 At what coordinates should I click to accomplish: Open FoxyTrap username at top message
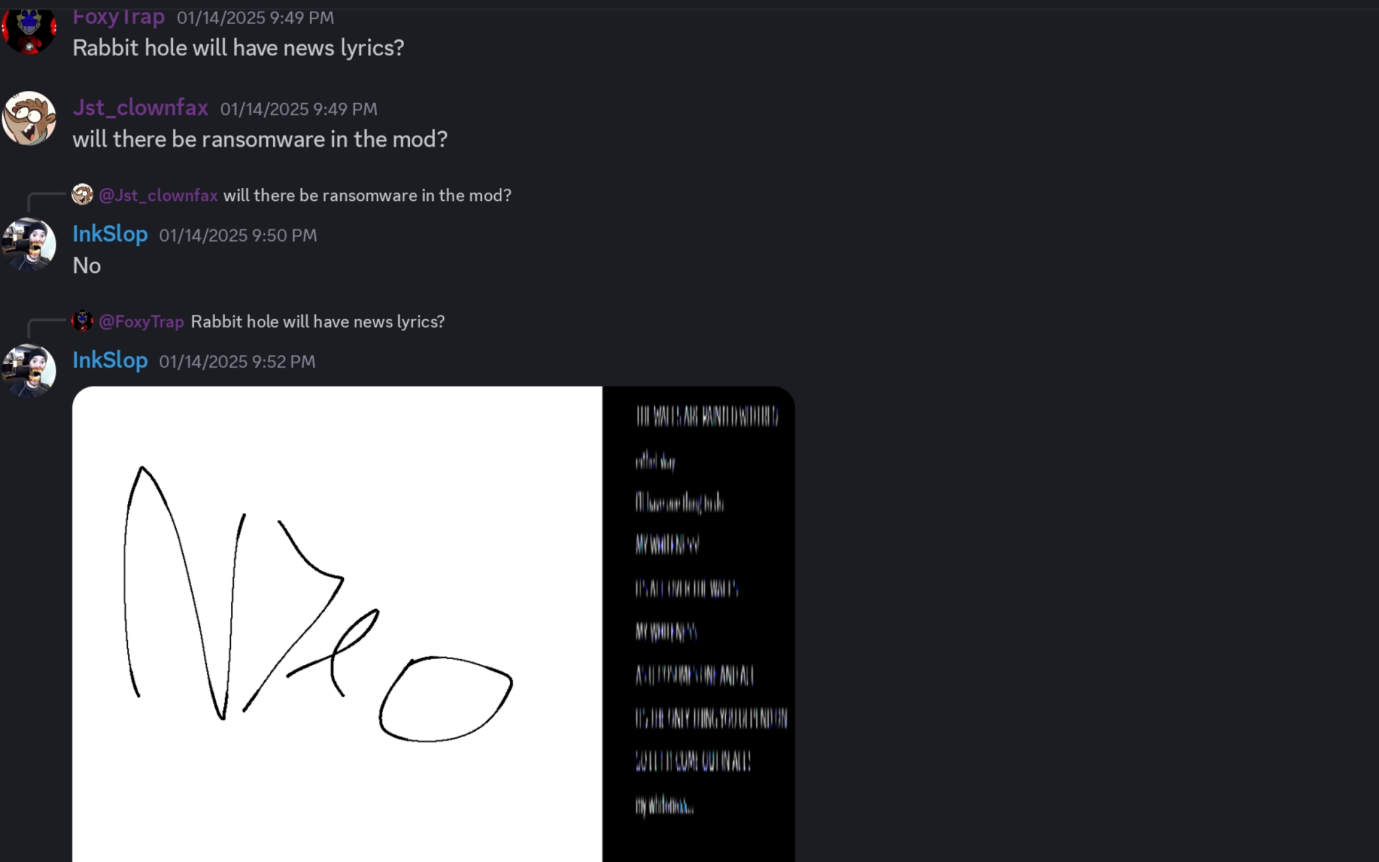click(118, 17)
